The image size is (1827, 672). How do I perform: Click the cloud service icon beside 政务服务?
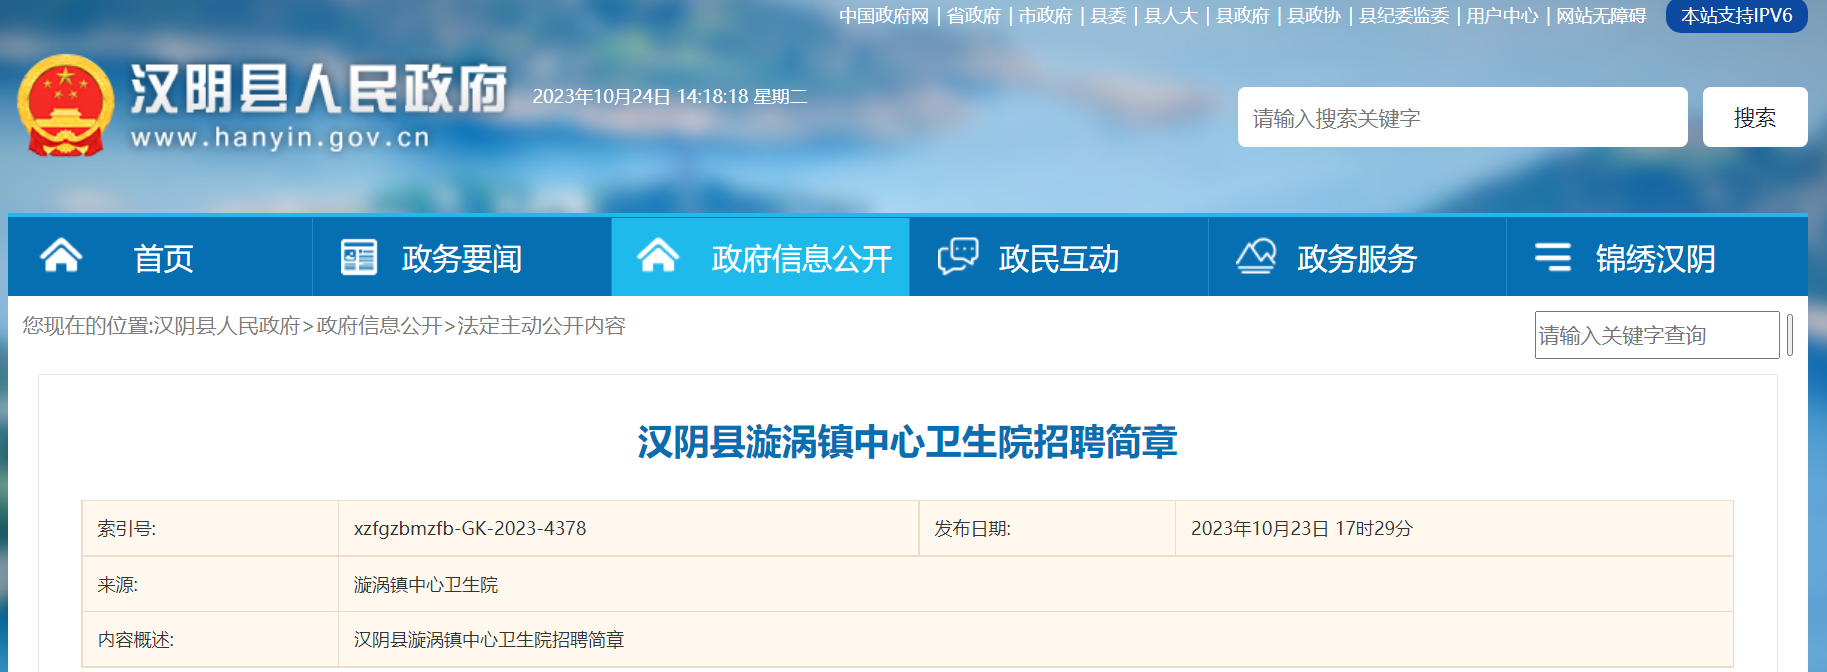(1256, 256)
